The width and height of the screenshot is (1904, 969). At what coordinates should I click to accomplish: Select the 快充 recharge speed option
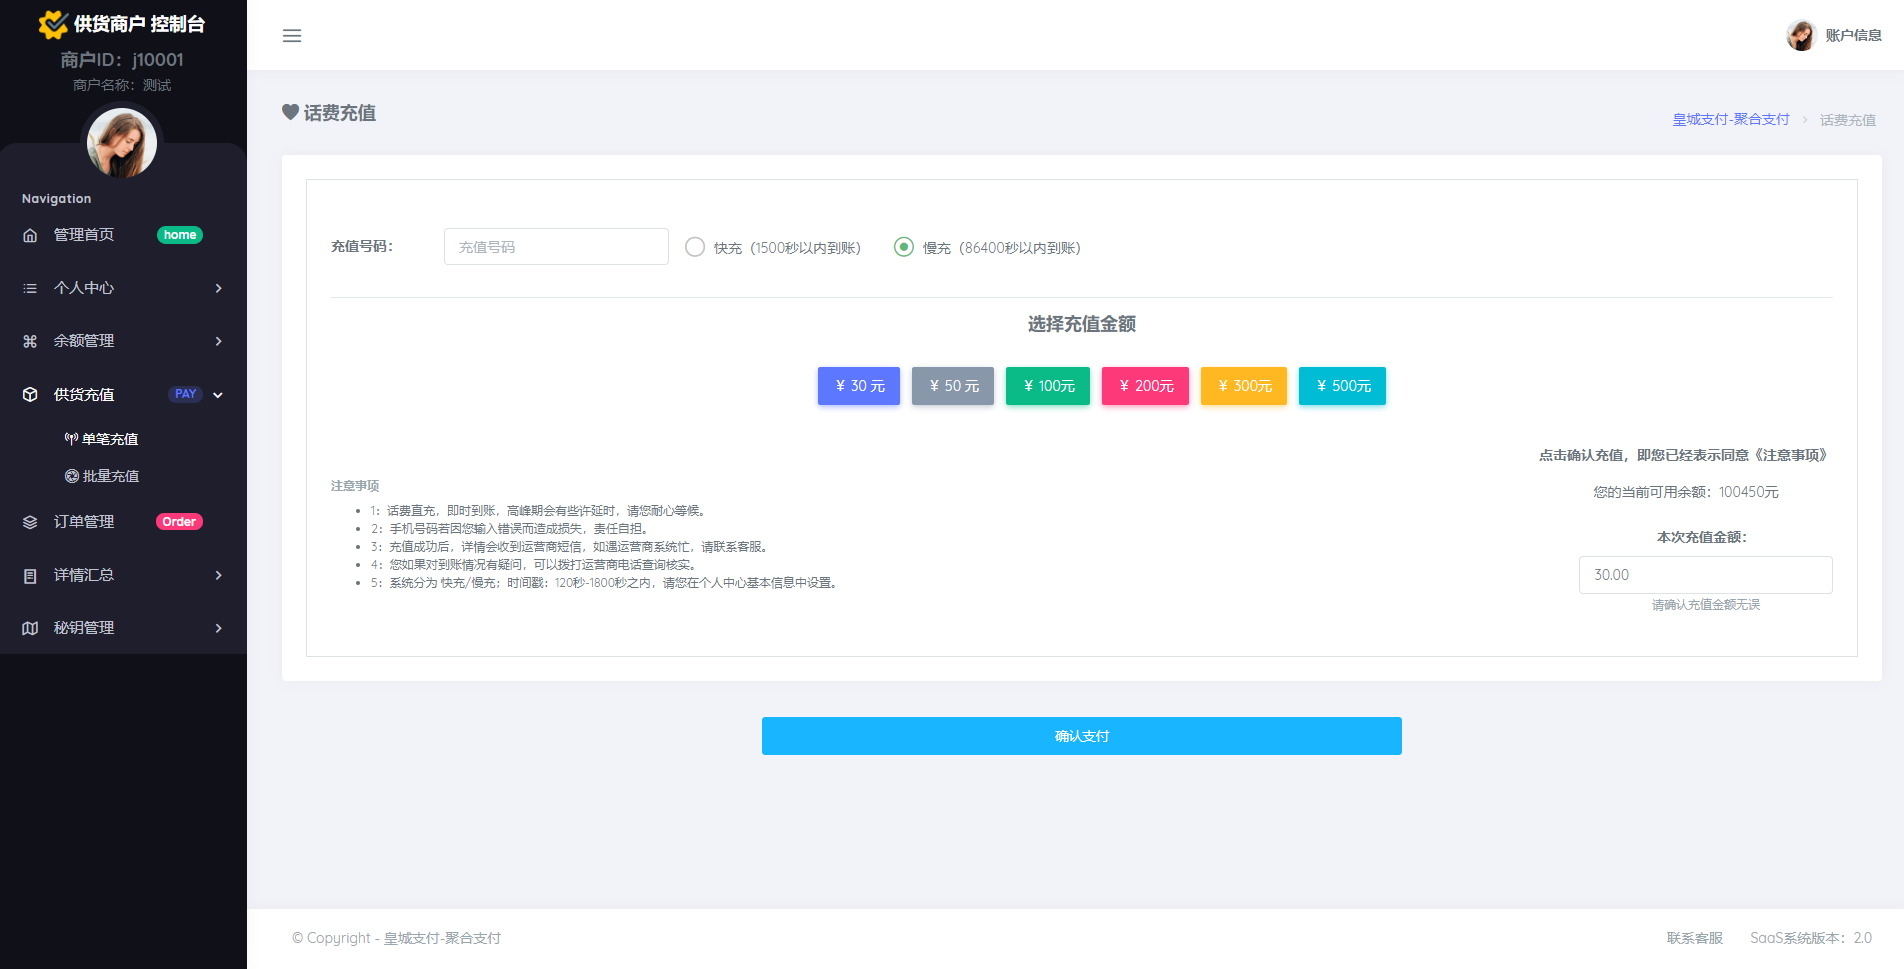(x=695, y=246)
